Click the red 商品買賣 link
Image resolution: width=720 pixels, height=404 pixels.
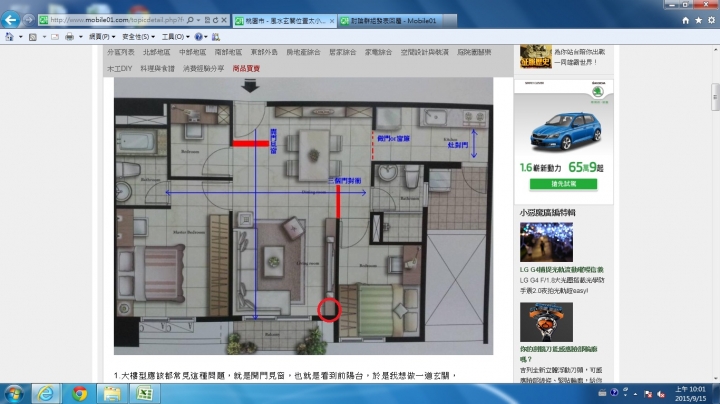[246, 68]
